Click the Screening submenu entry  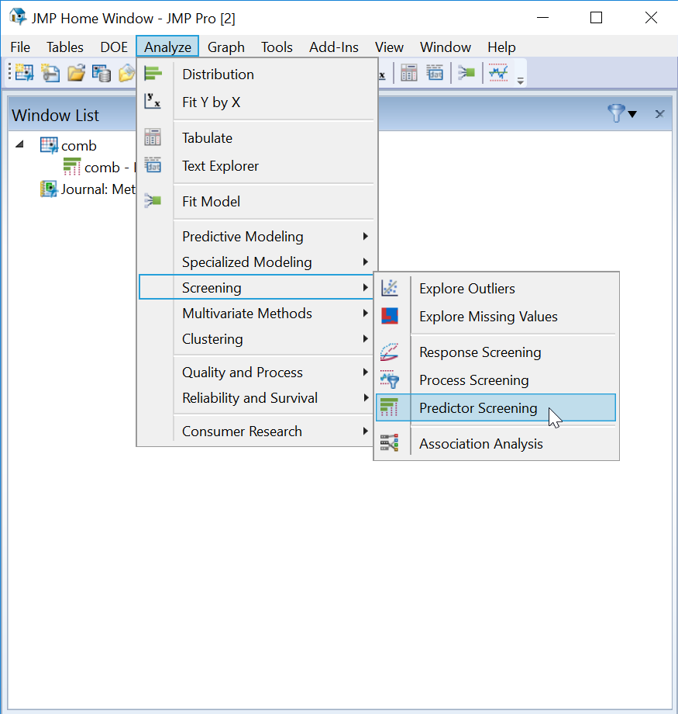pos(256,287)
